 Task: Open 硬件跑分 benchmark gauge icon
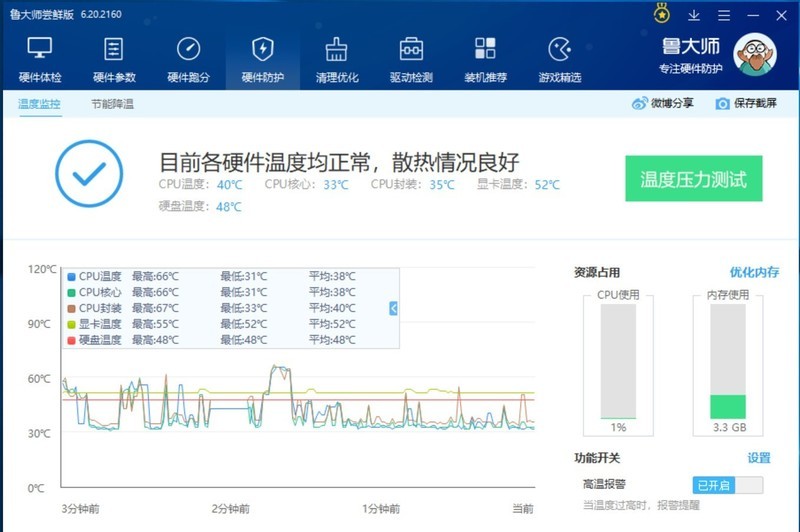[x=188, y=49]
